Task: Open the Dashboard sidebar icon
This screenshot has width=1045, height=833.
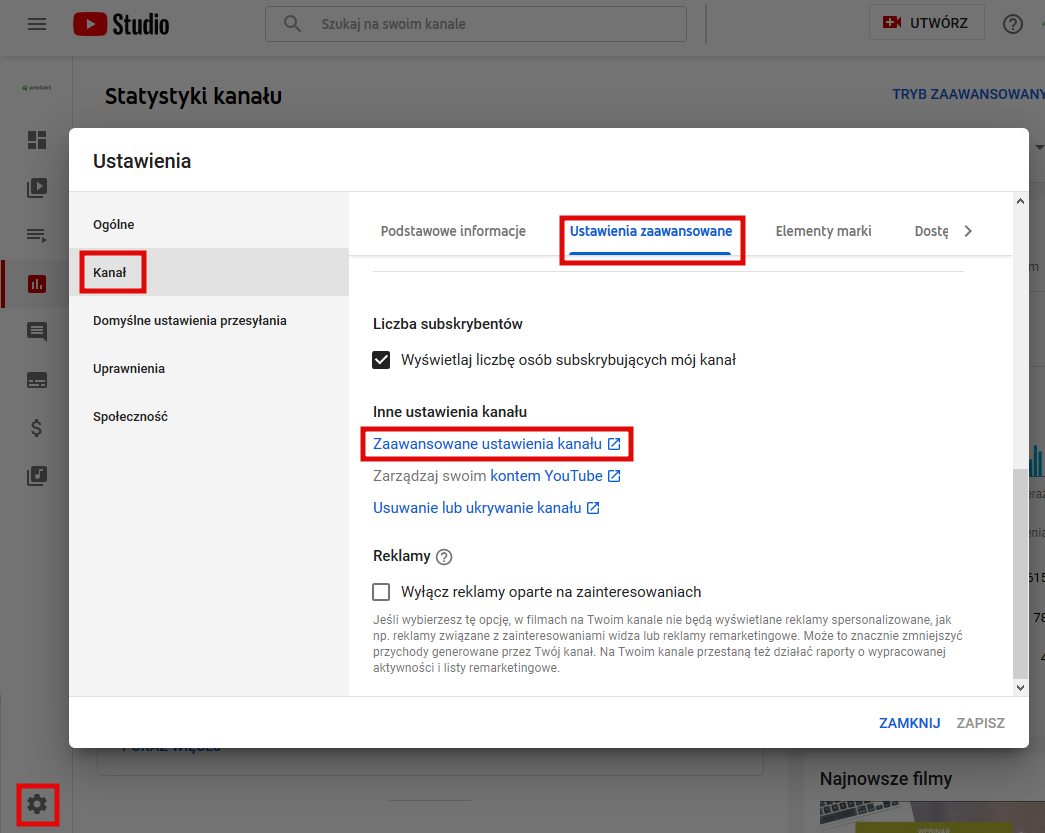Action: [37, 140]
